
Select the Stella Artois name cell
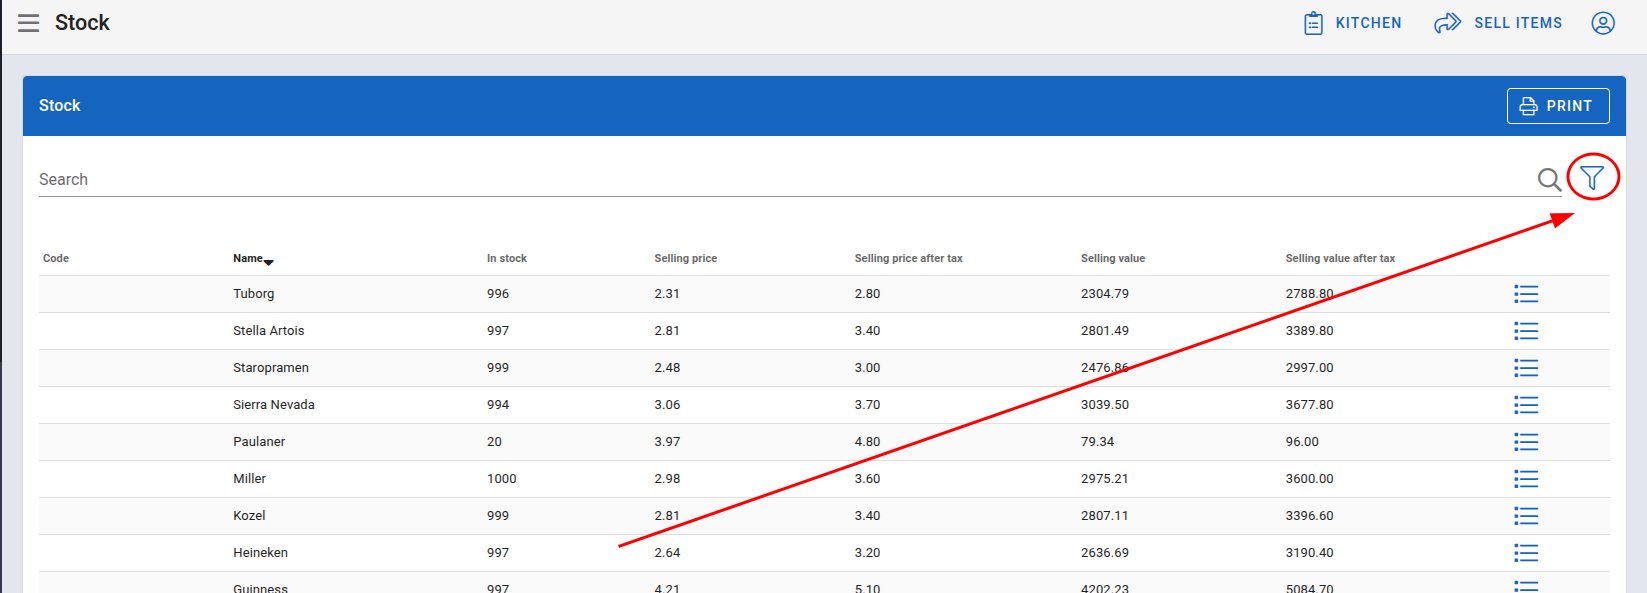269,331
